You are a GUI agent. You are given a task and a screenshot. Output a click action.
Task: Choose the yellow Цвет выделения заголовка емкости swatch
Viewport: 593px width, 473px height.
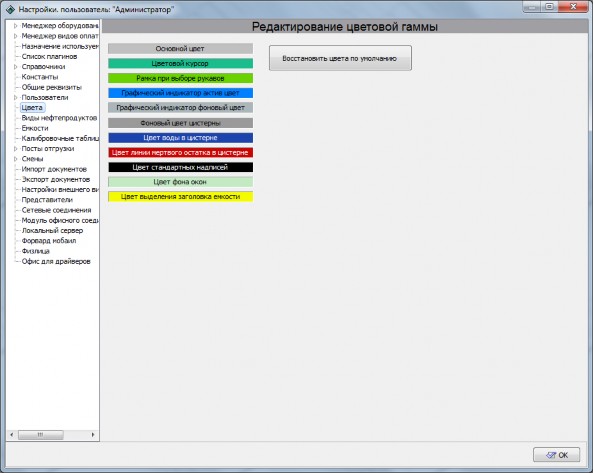click(x=180, y=197)
